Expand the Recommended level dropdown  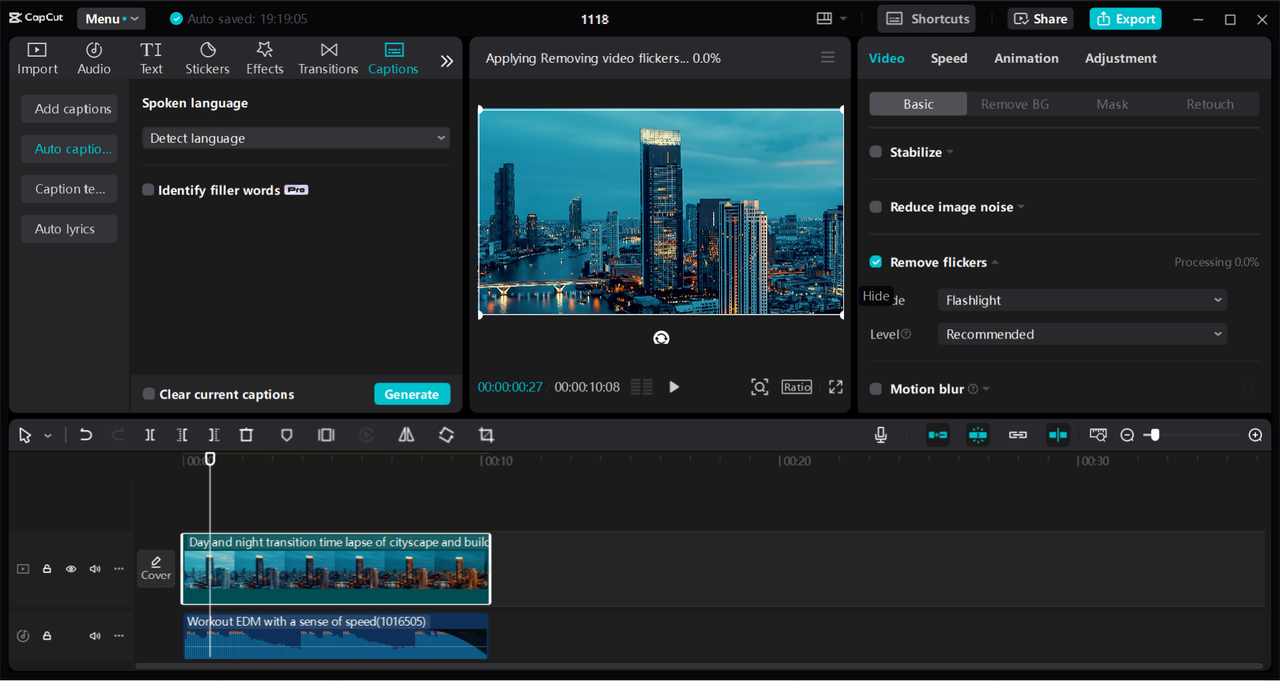[x=1082, y=334]
